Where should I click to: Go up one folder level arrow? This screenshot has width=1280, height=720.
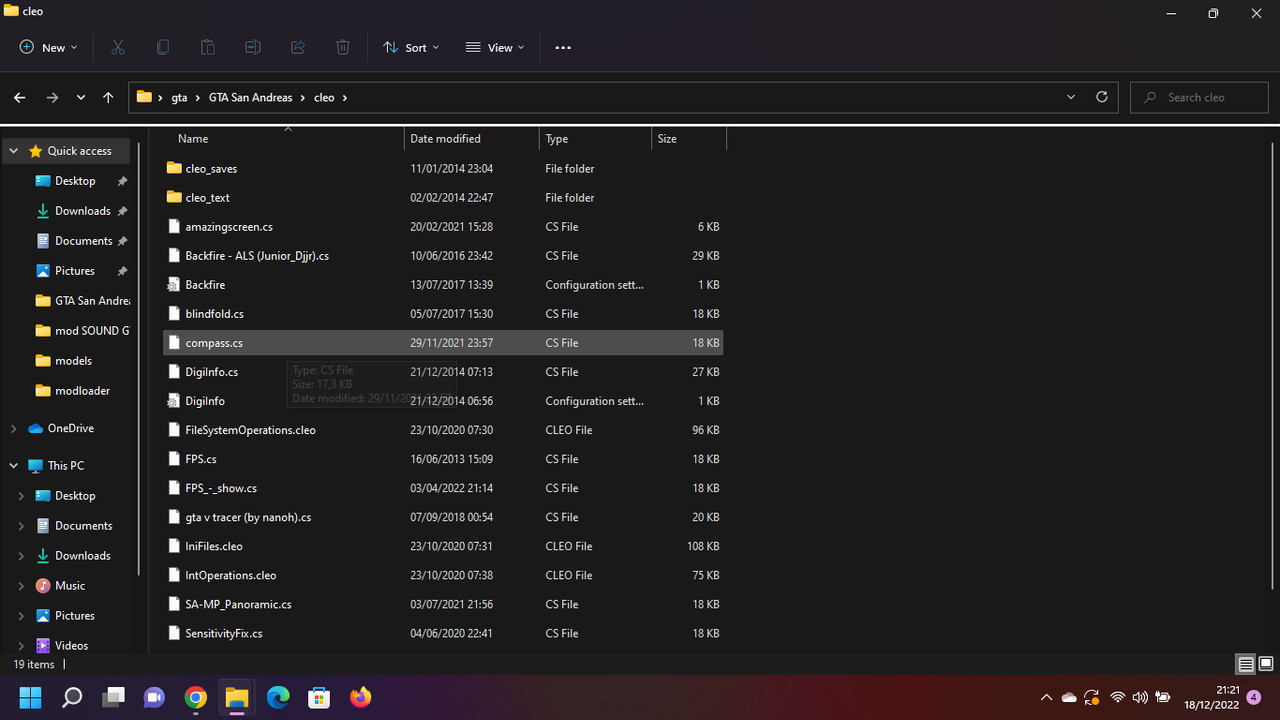[108, 97]
